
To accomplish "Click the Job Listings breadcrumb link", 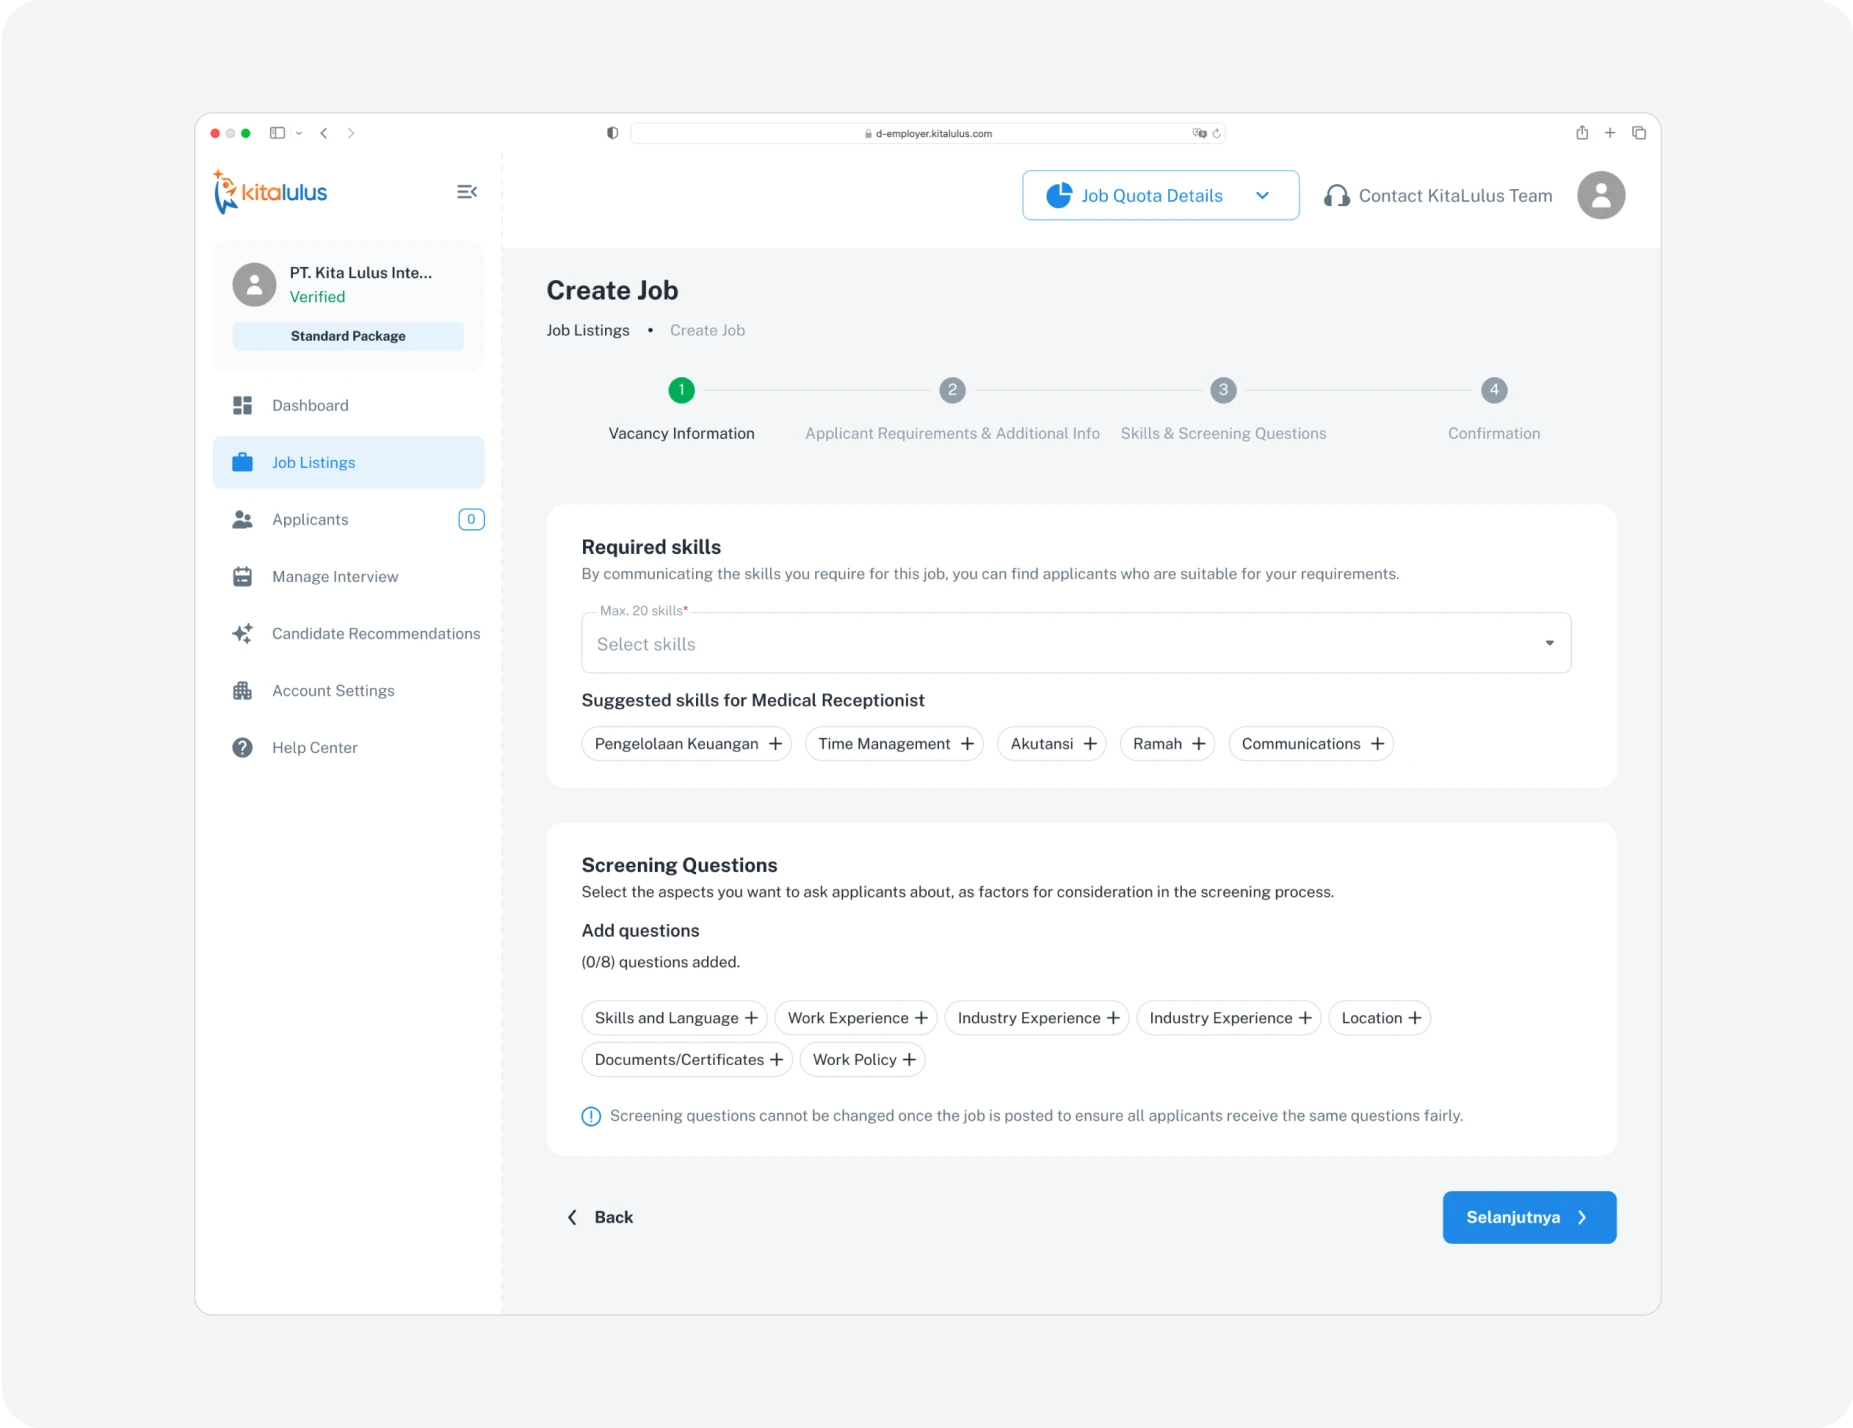I will click(588, 331).
